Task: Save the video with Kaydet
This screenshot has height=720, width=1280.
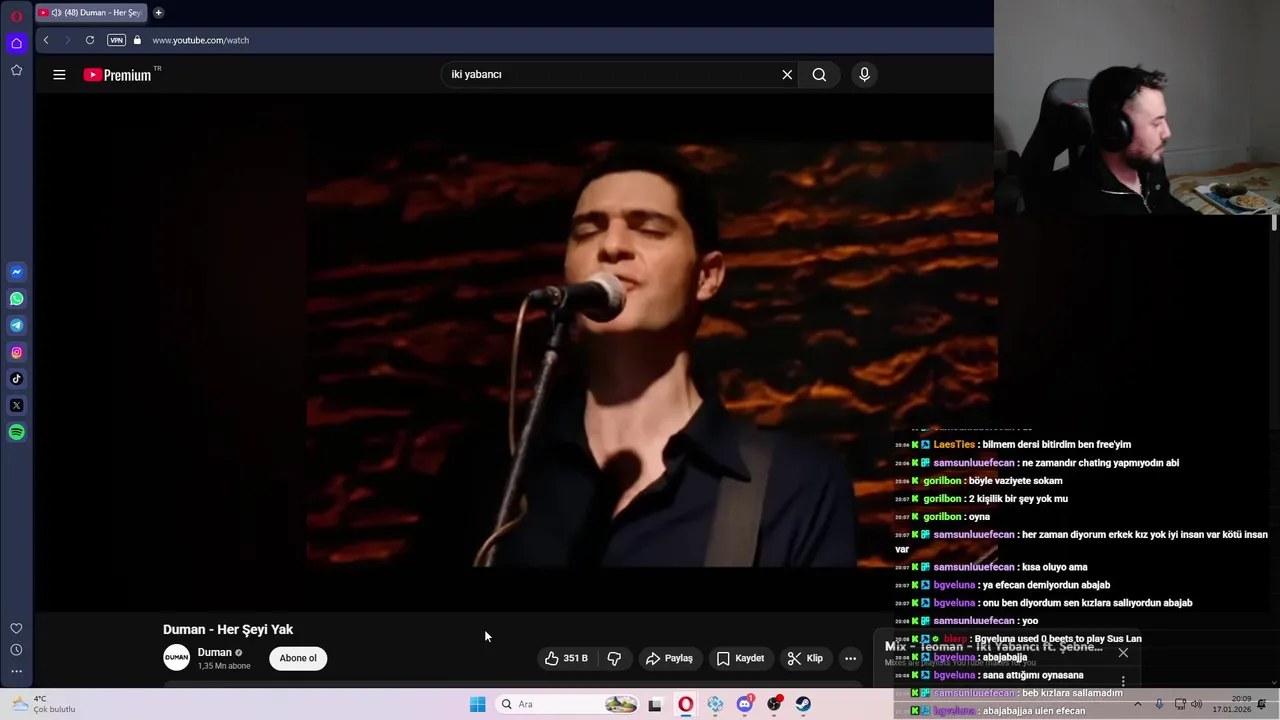Action: (740, 658)
